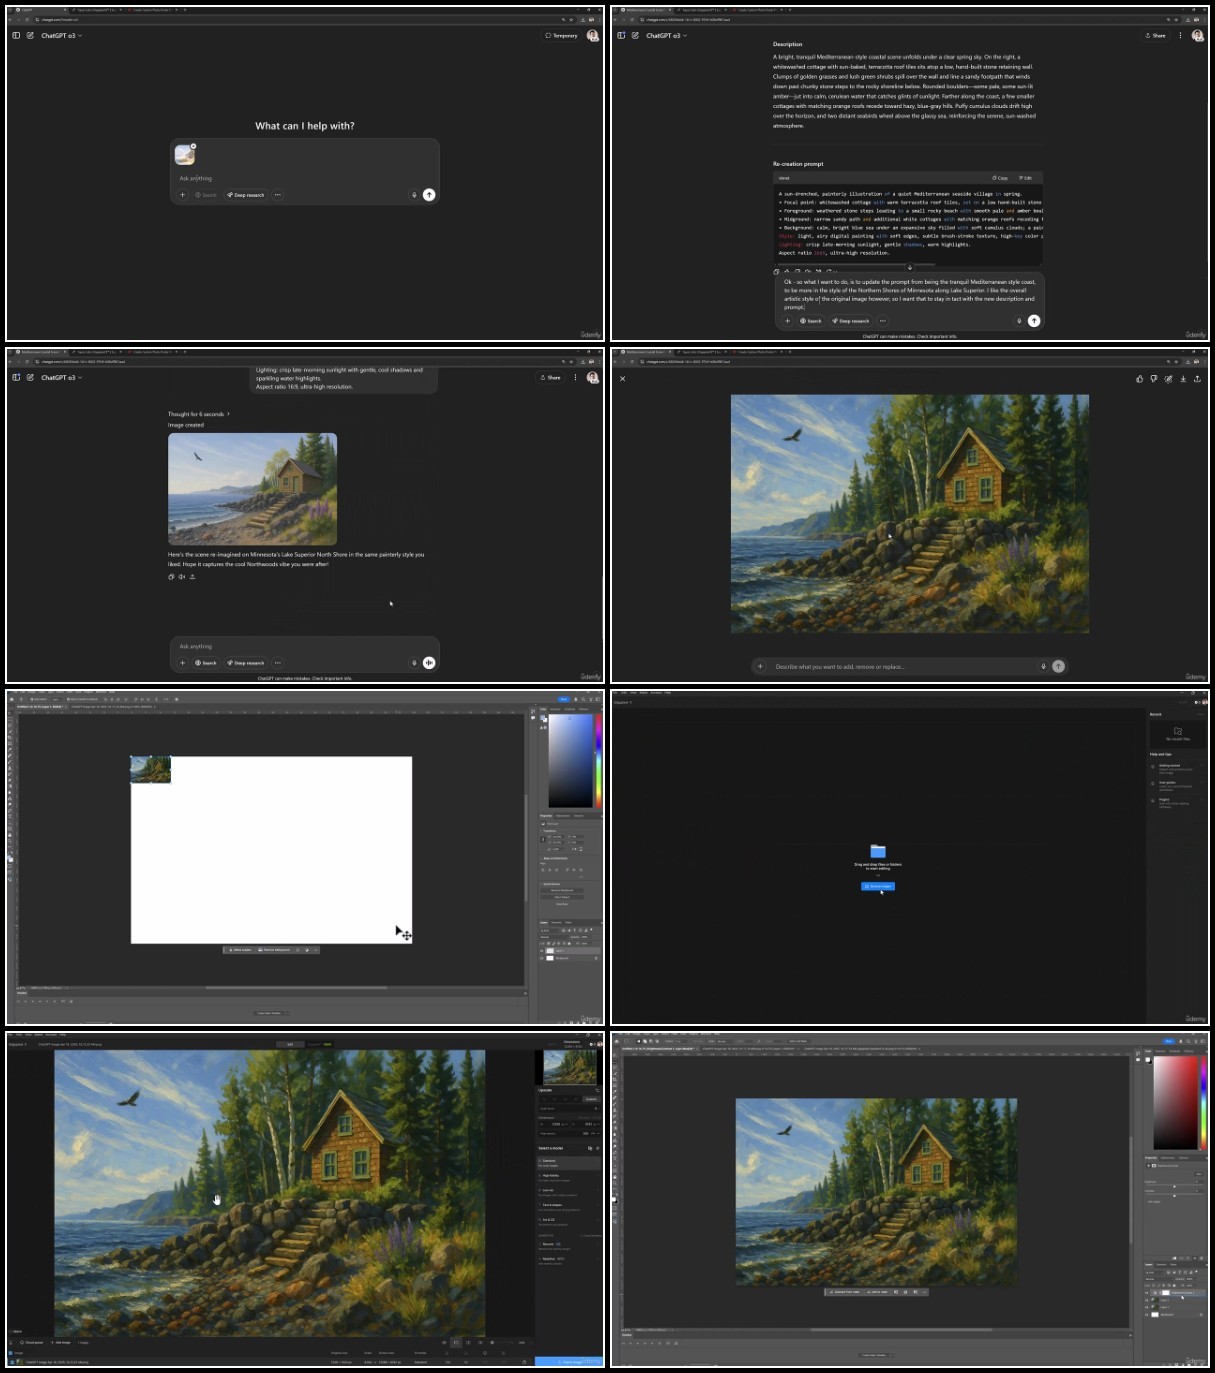Click the blue Browse images button
The image size is (1215, 1373).
(x=878, y=886)
